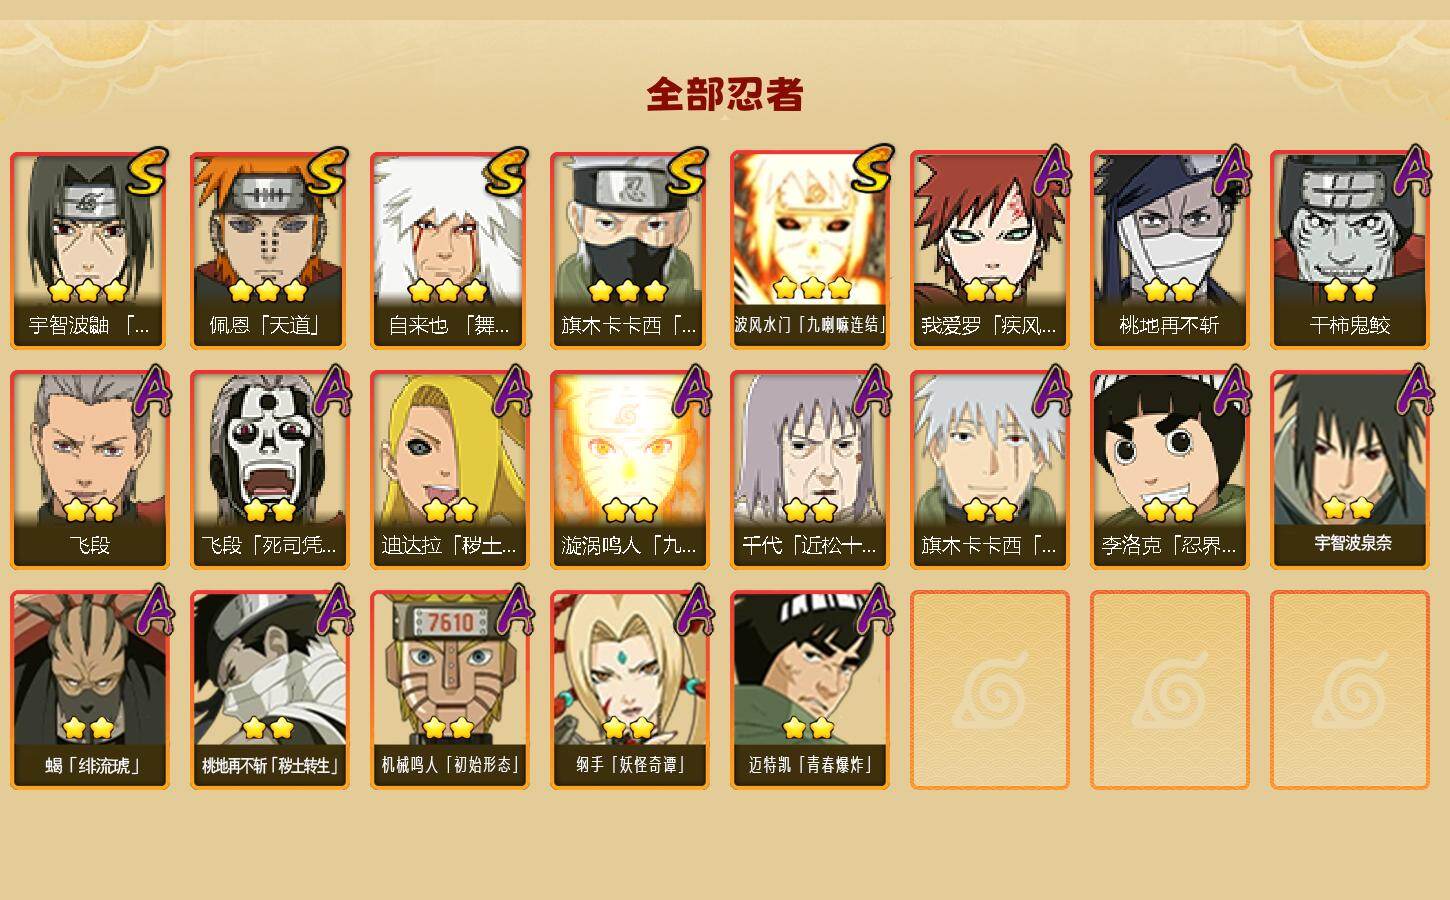Select the 蝎「绯流琥」 ninja card
Image resolution: width=1450 pixels, height=900 pixels.
pyautogui.click(x=89, y=690)
